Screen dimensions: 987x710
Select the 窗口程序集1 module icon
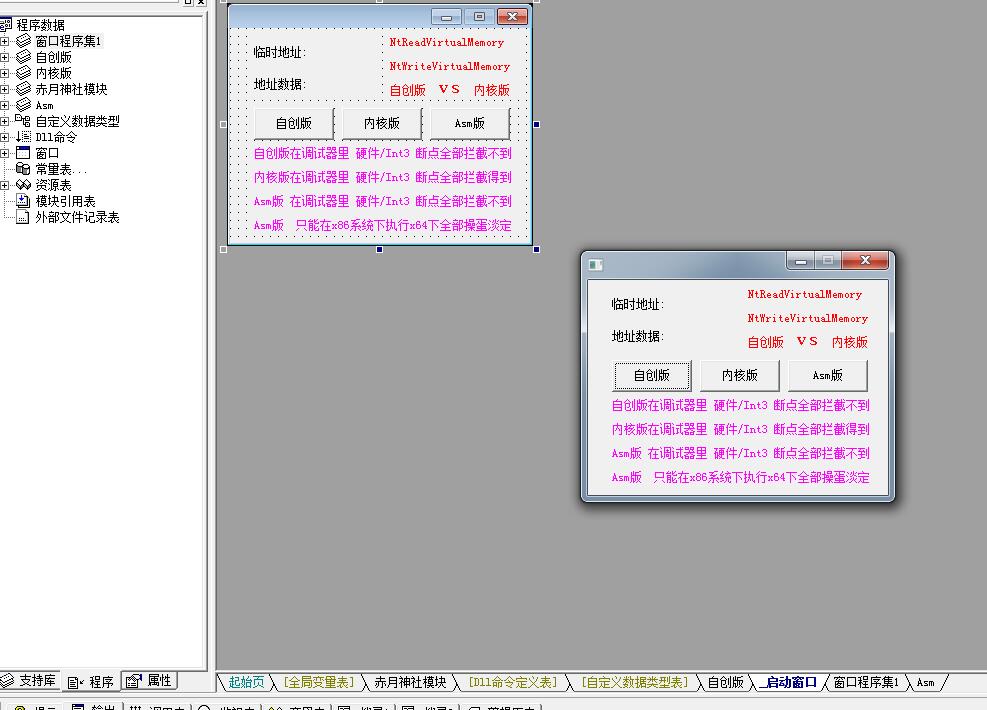pos(23,41)
